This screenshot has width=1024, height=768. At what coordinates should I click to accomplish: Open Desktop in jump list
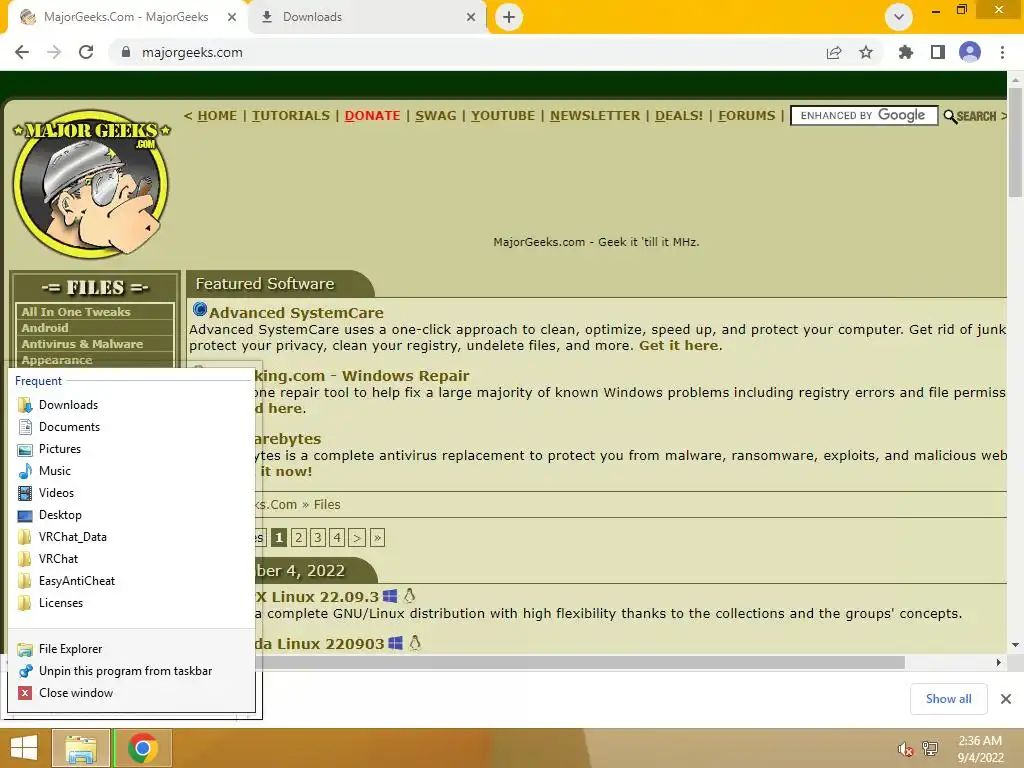point(131,515)
